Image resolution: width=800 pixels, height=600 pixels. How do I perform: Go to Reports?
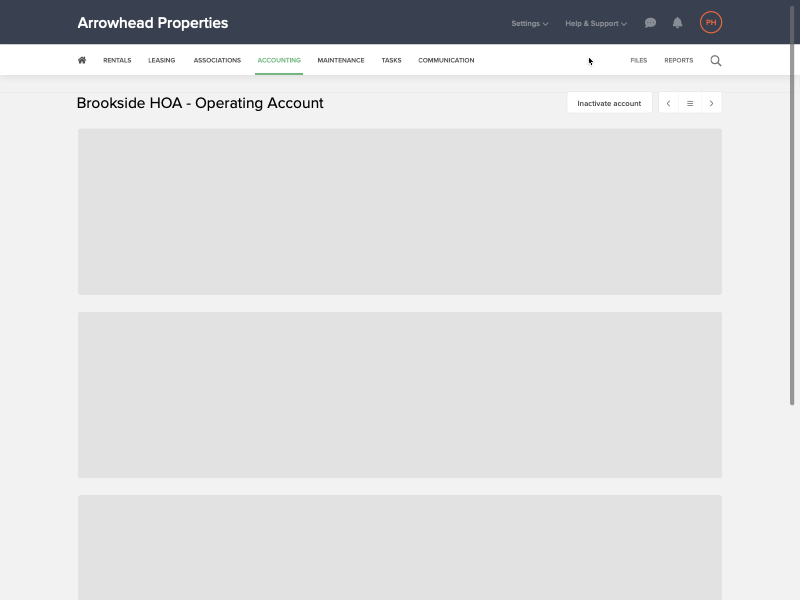(x=679, y=60)
